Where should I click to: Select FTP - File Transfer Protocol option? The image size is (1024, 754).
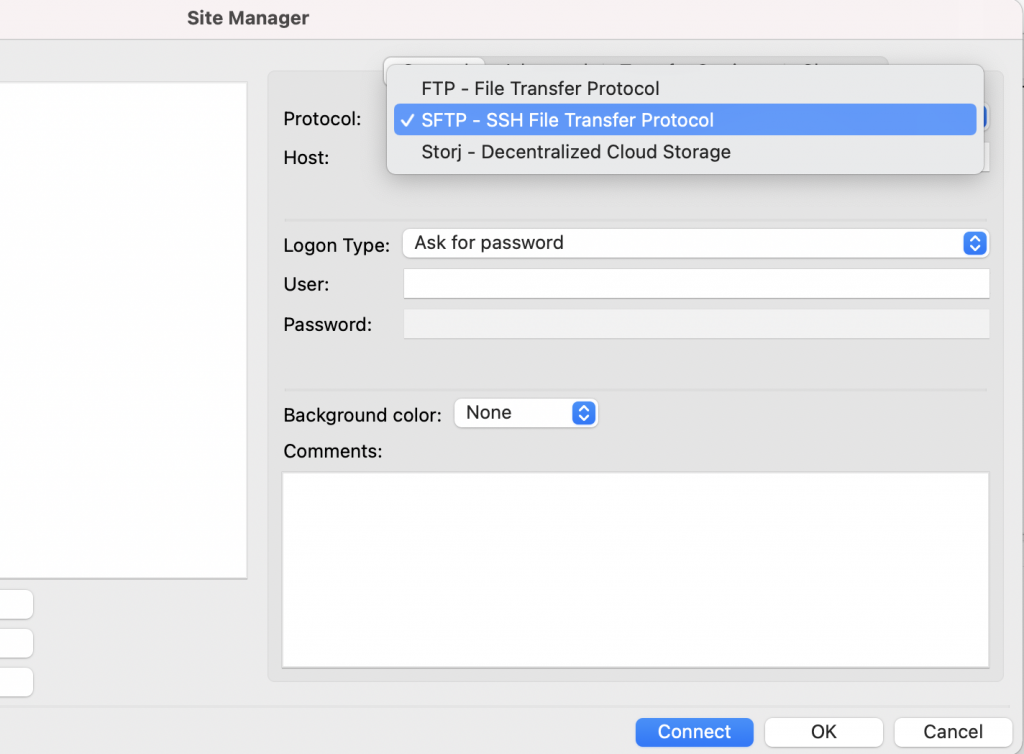(x=540, y=88)
